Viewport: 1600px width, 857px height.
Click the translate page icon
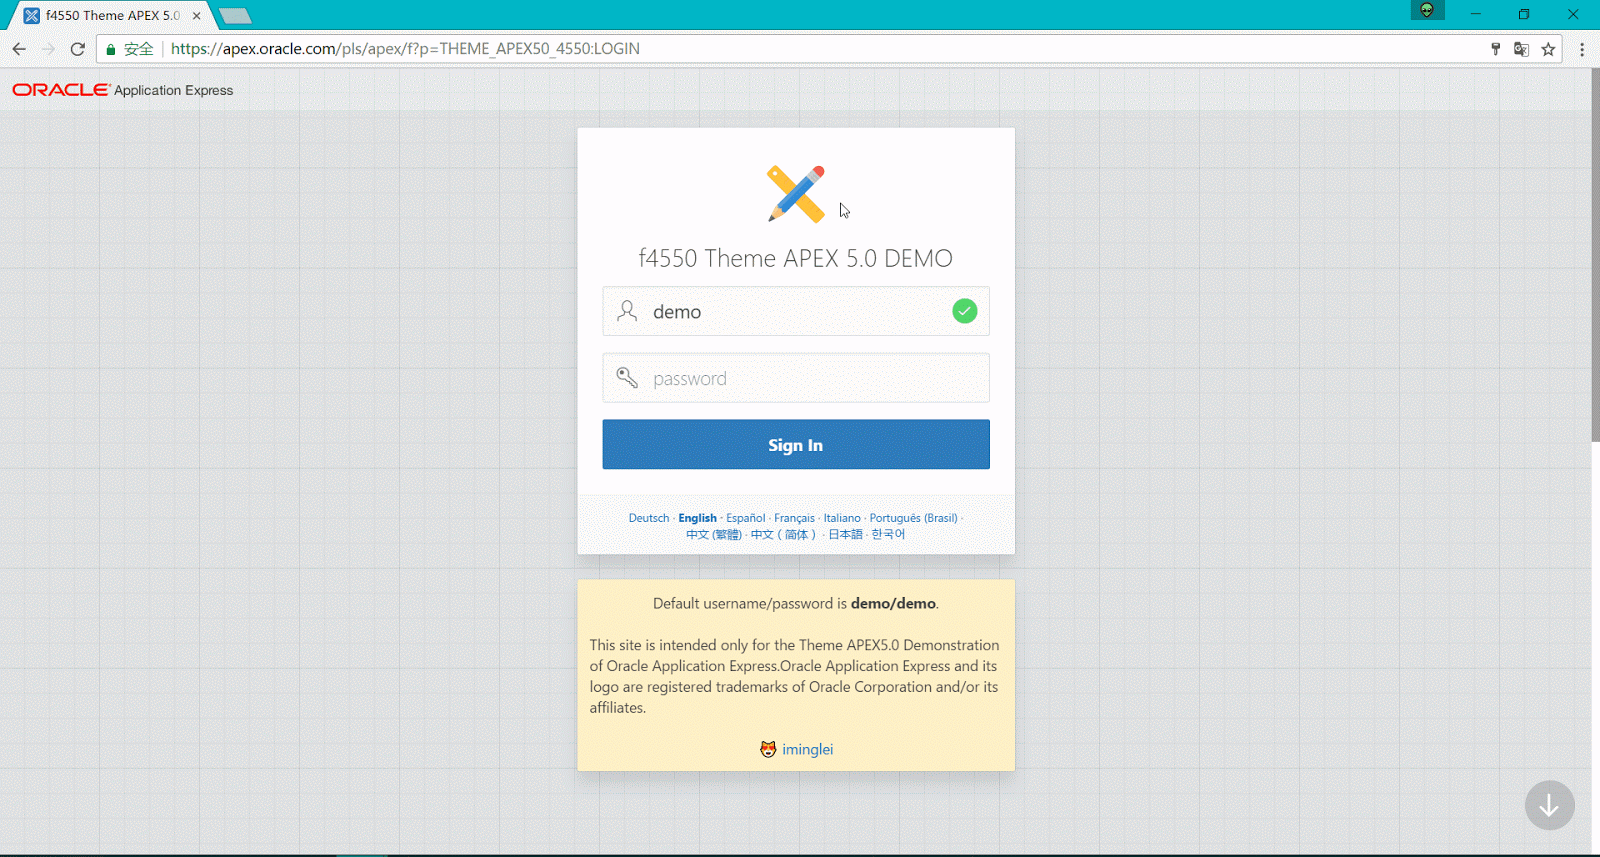[1521, 49]
